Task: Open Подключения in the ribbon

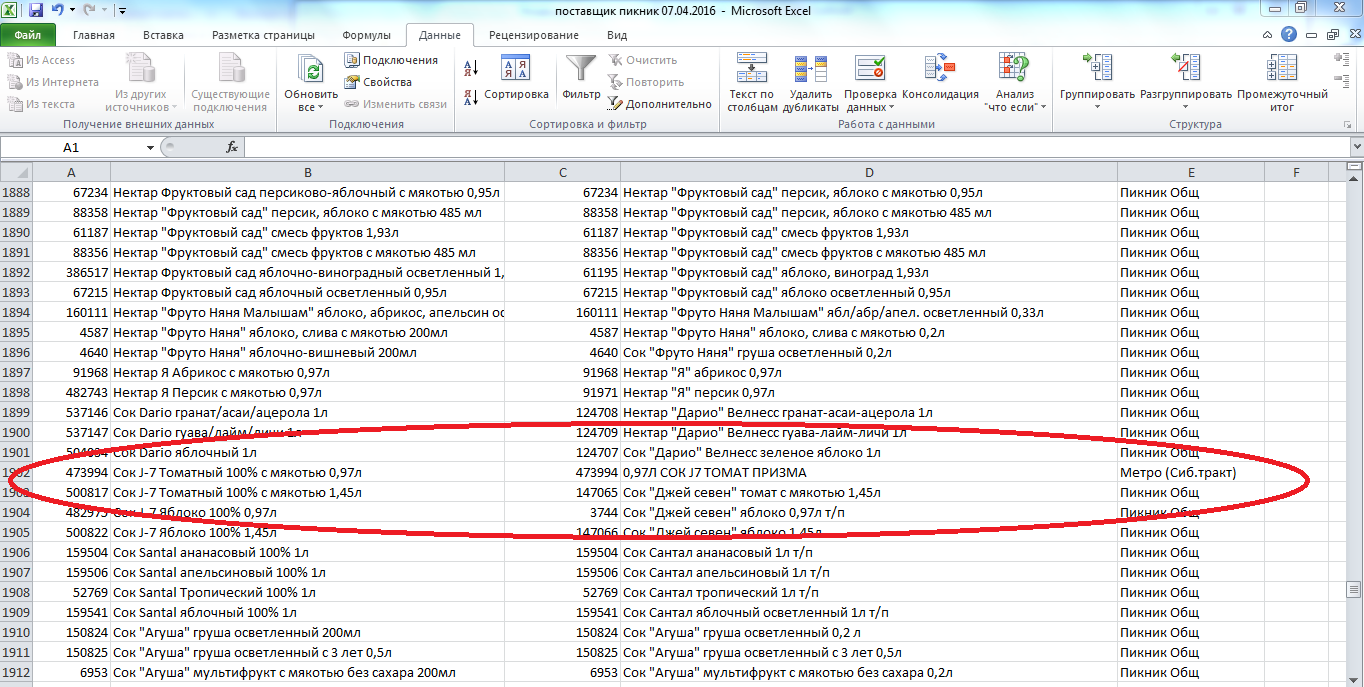Action: pos(391,60)
